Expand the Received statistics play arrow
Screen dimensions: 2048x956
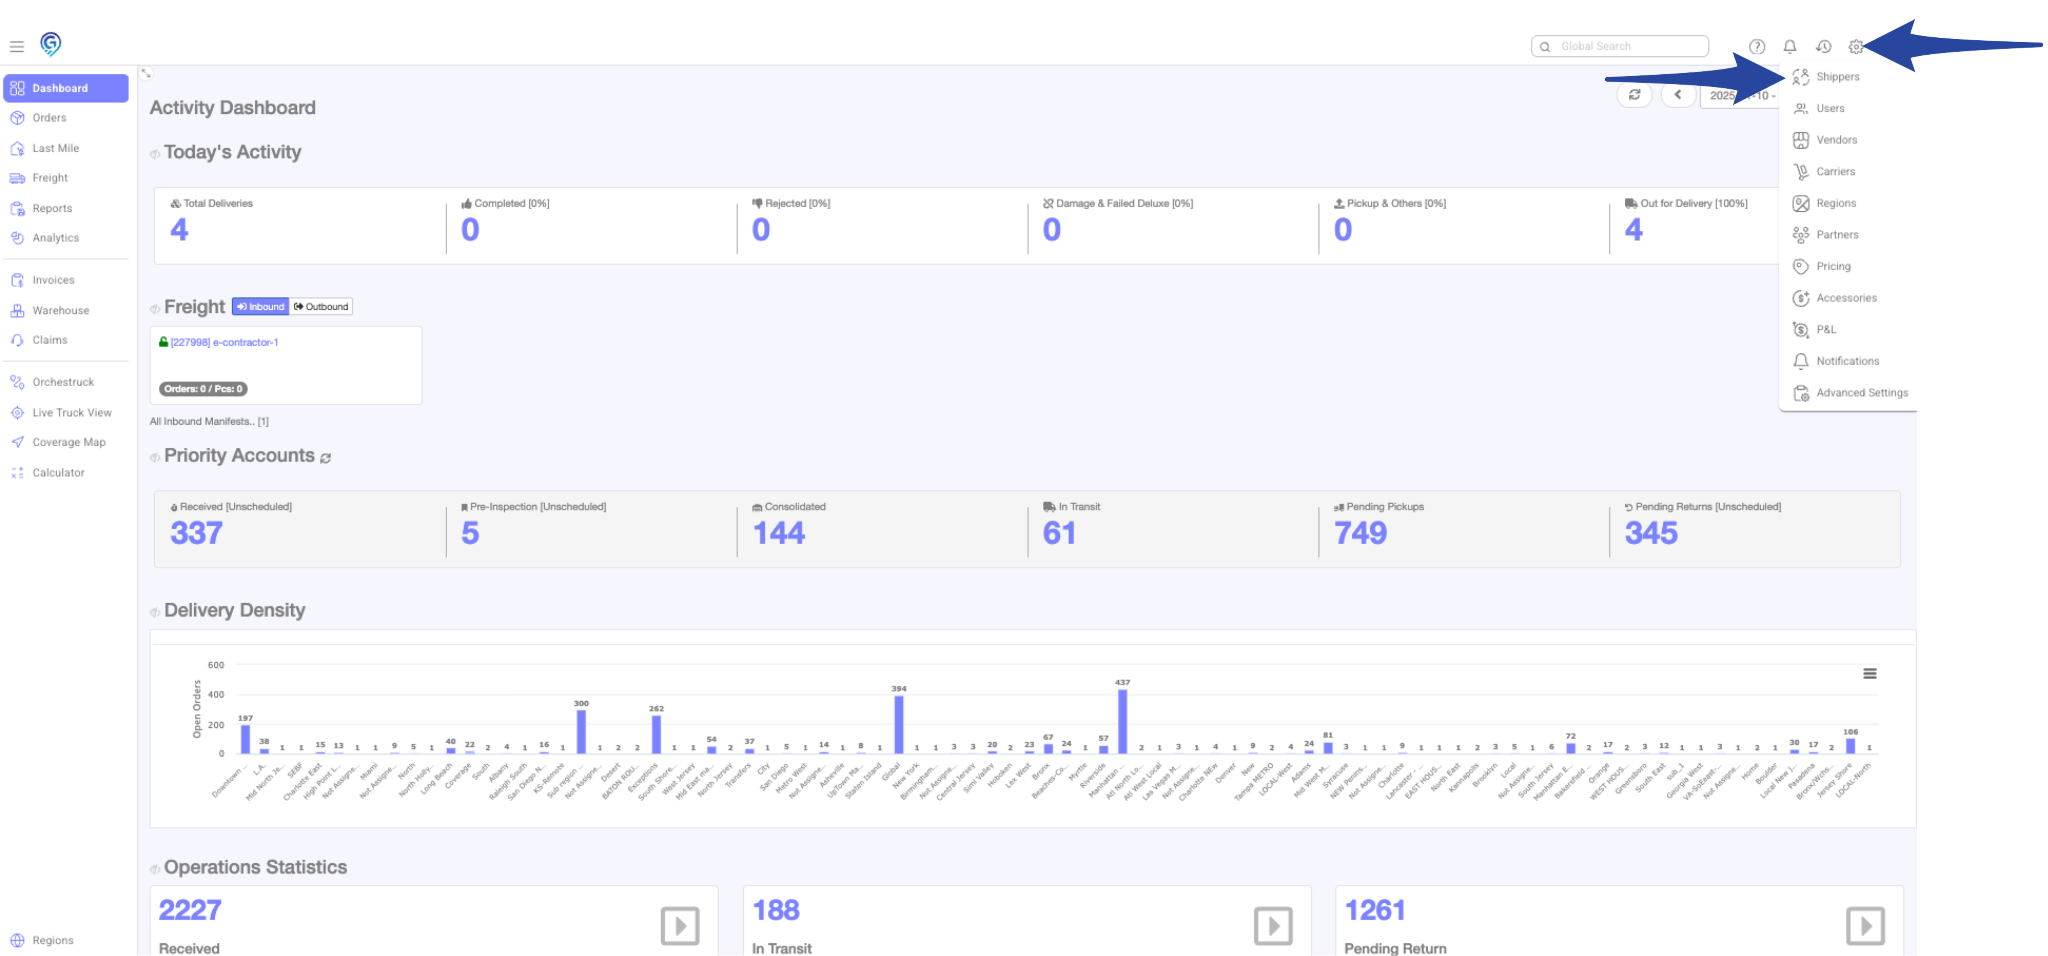(x=680, y=925)
